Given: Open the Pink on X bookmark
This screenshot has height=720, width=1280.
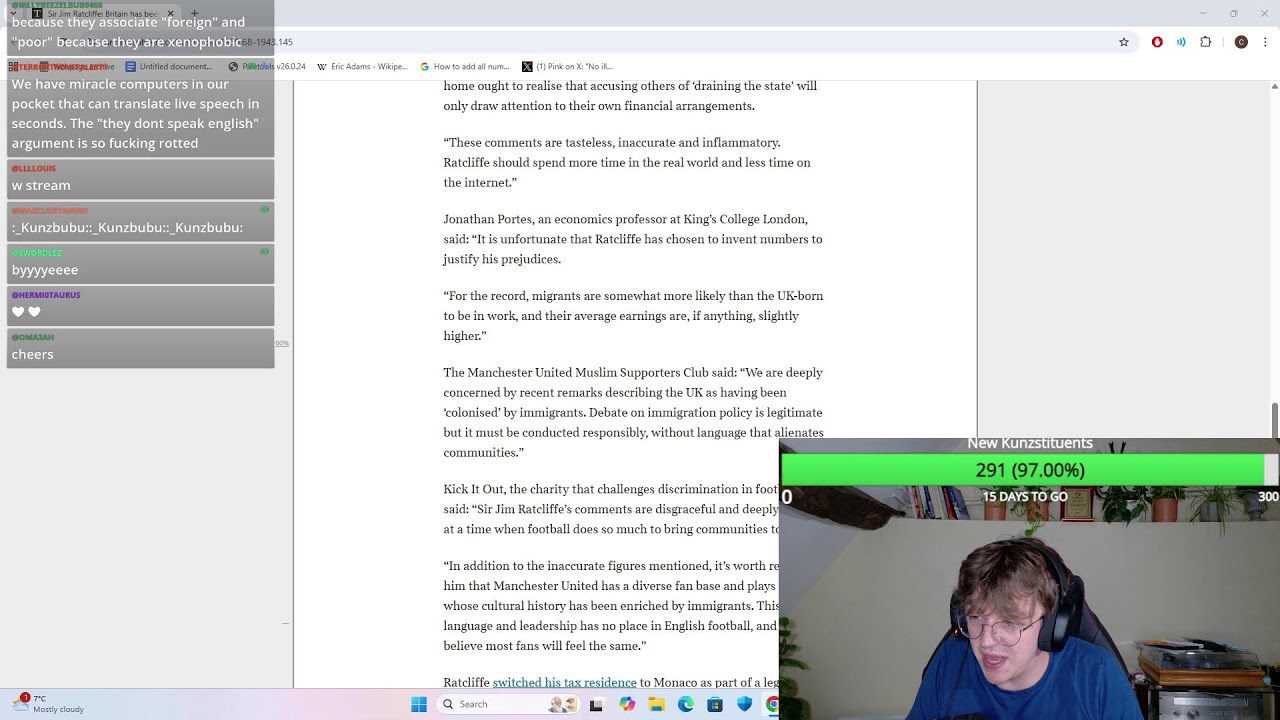Looking at the screenshot, I should click(567, 67).
